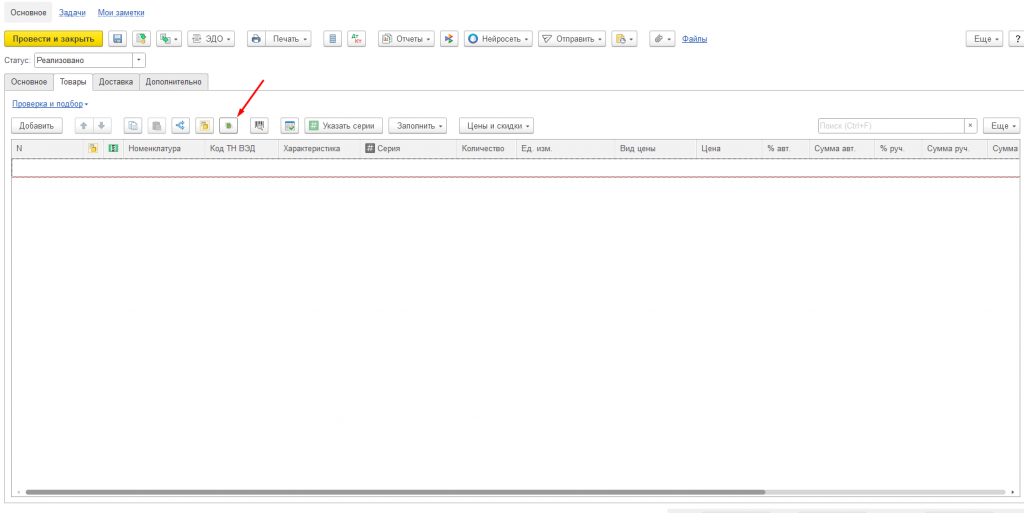Viewport: 1024px width, 513px height.
Task: Click the Сумма руч. column header
Action: [954, 149]
